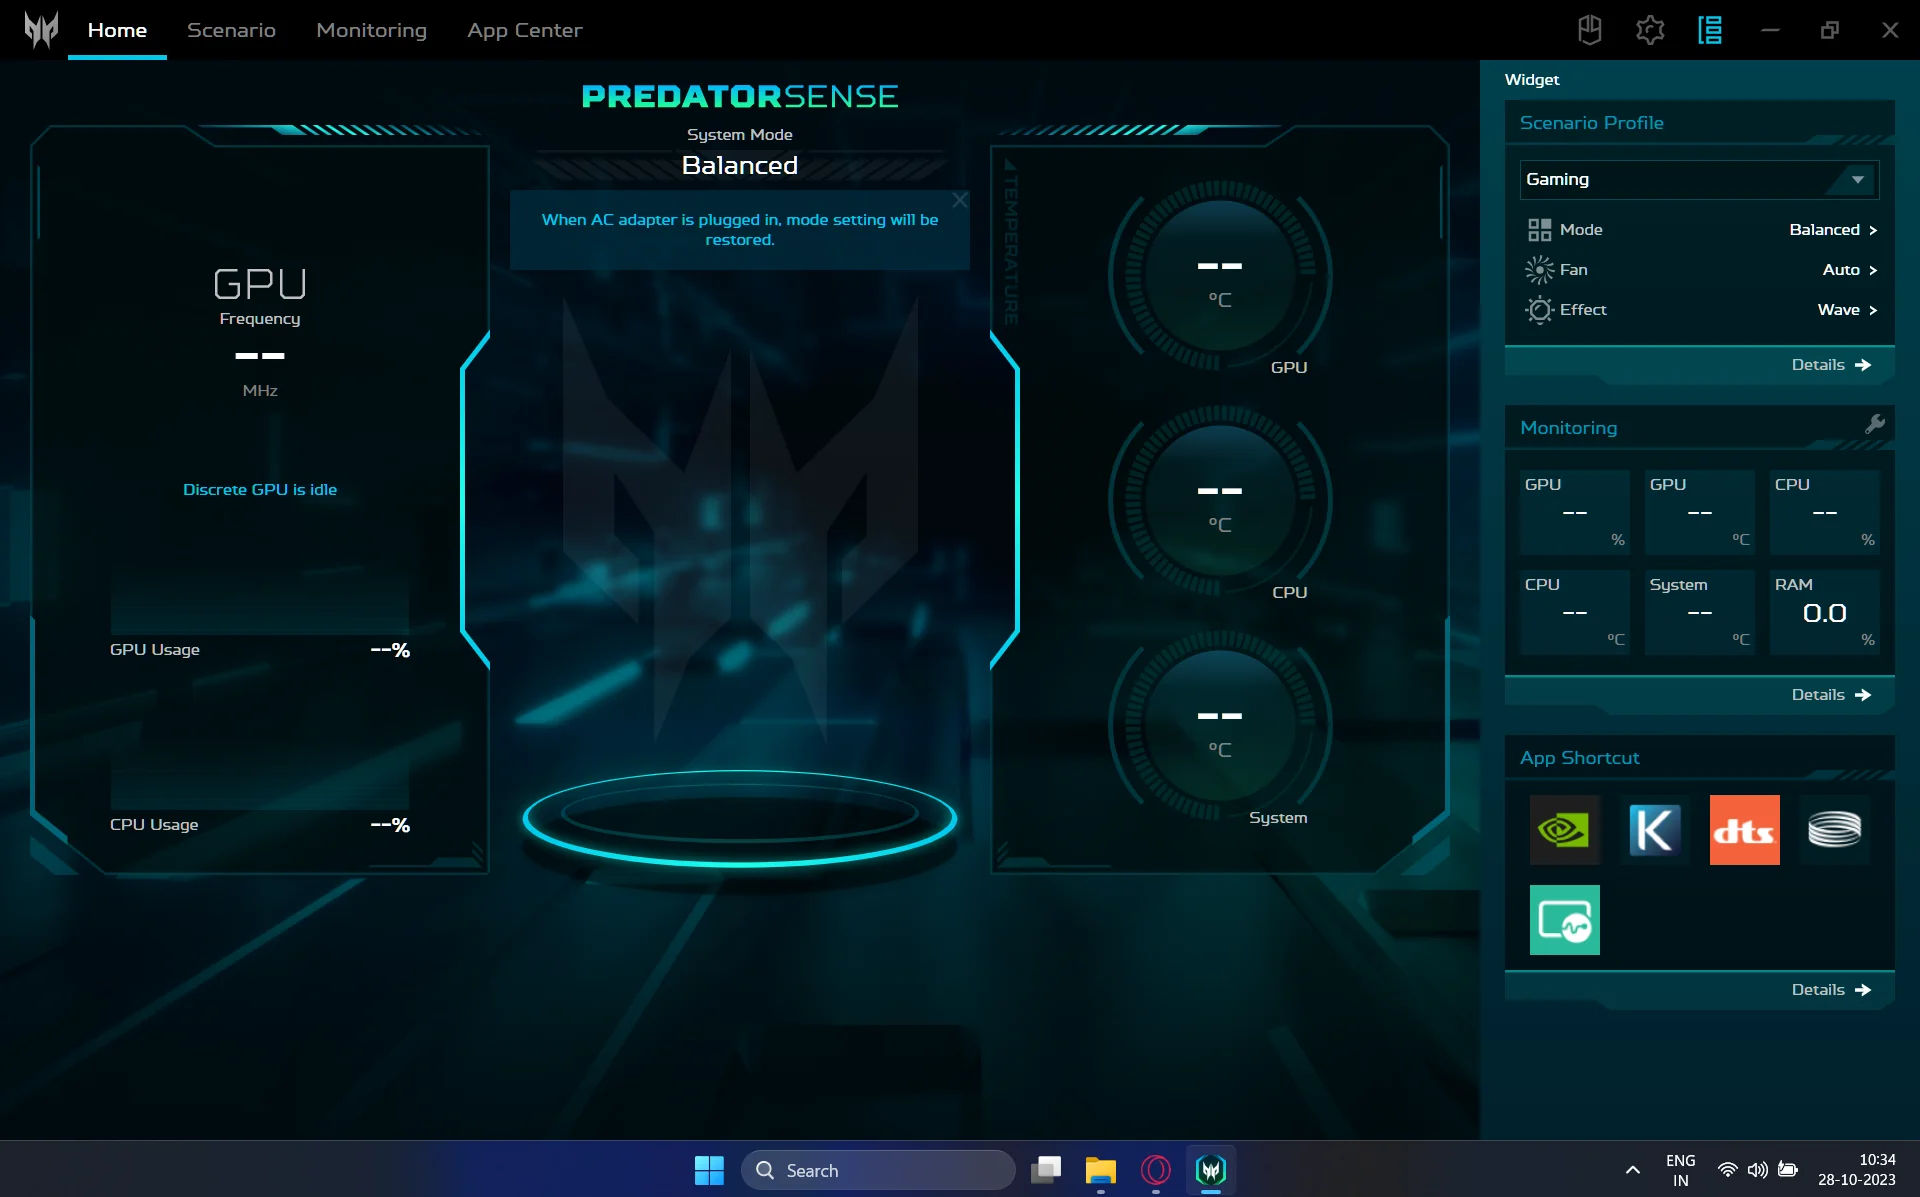Click the Mode grid icon
Screen dimensions: 1920x1197
point(1539,230)
